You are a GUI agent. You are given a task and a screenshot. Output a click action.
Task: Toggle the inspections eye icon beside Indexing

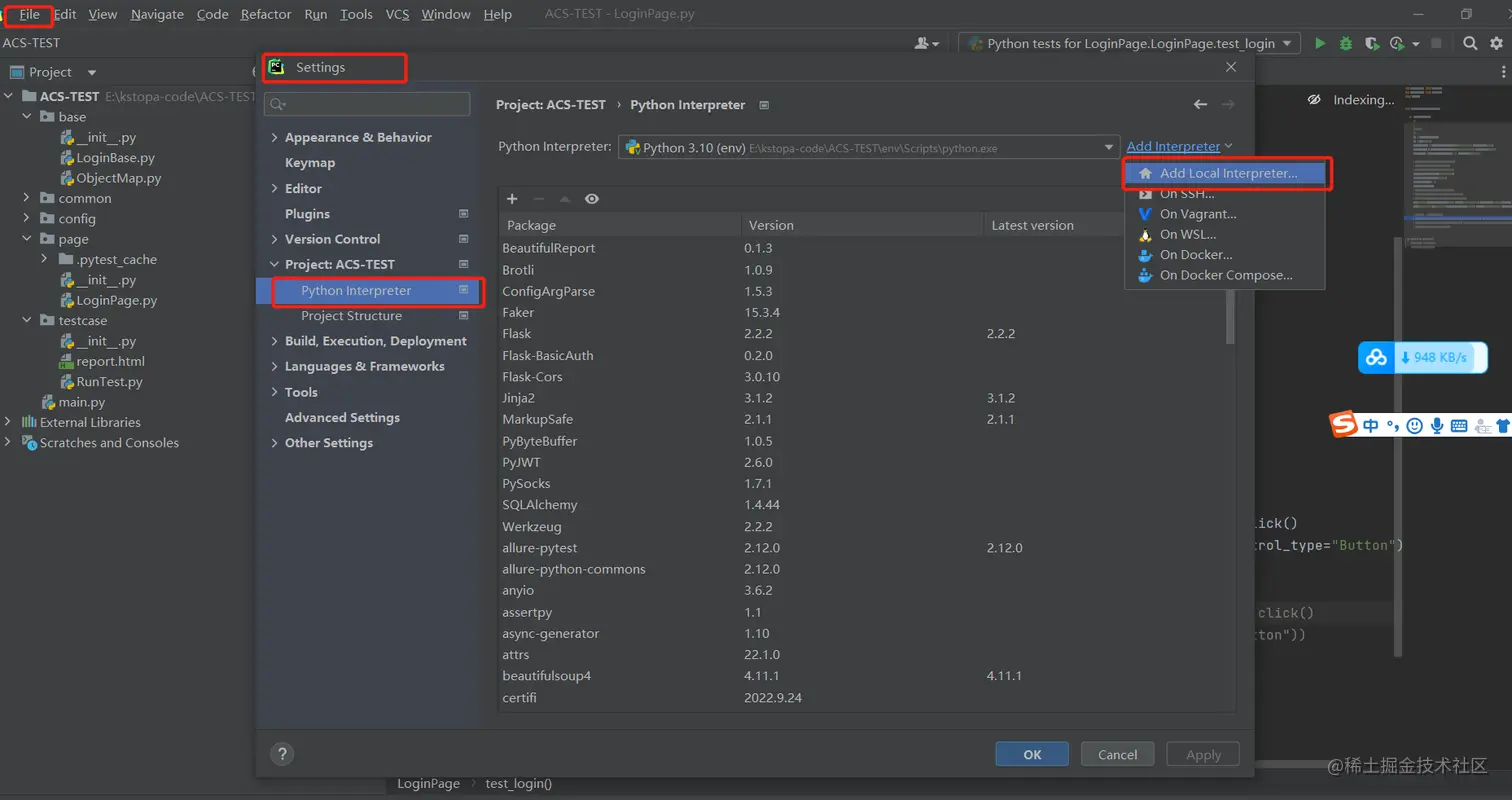pyautogui.click(x=1314, y=100)
